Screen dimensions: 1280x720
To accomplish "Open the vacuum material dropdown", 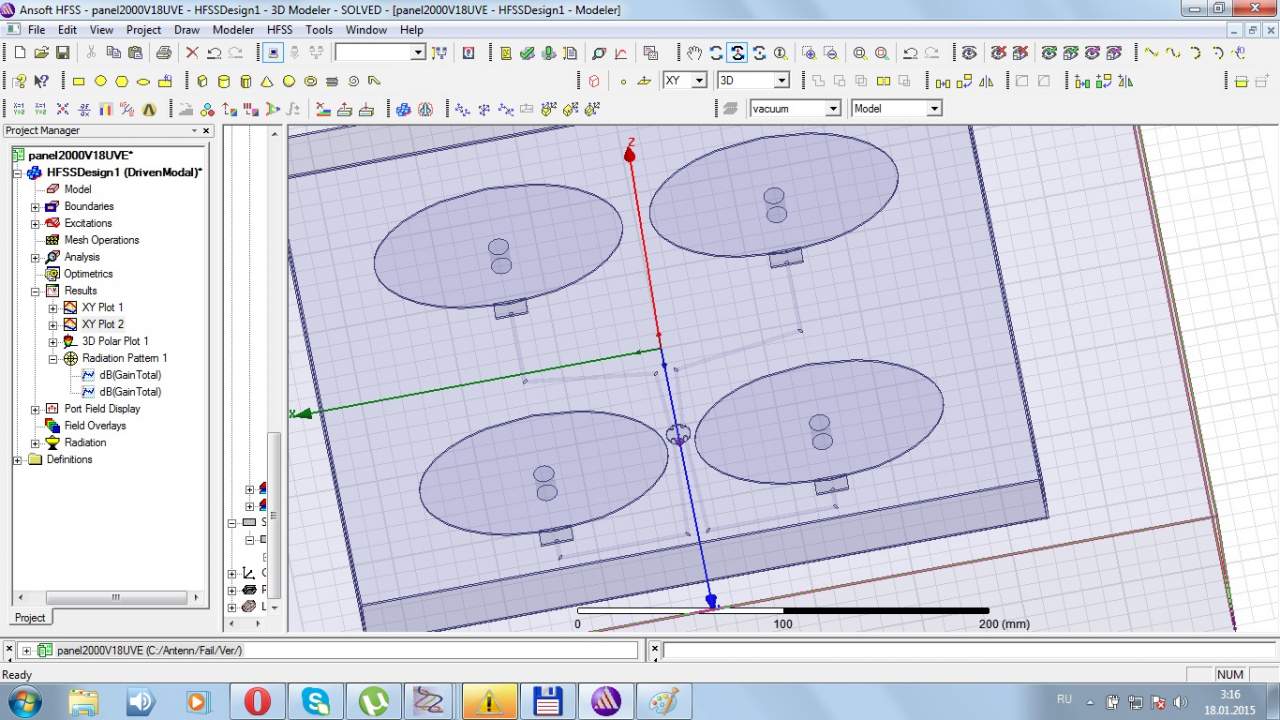I will 831,108.
